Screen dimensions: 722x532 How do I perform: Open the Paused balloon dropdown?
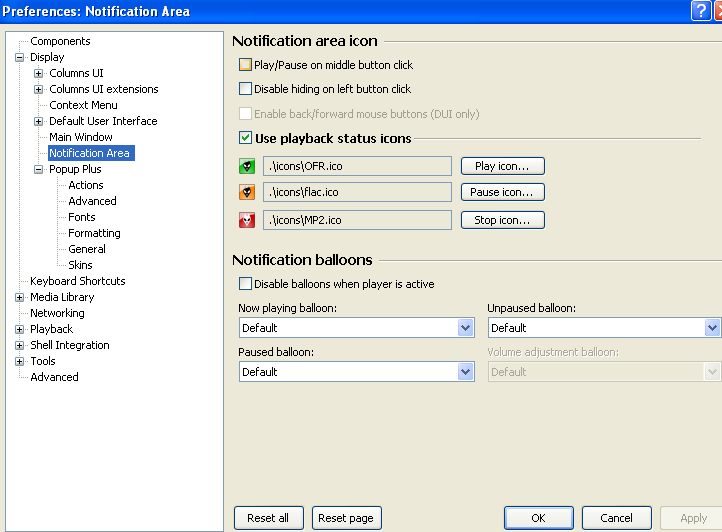465,372
